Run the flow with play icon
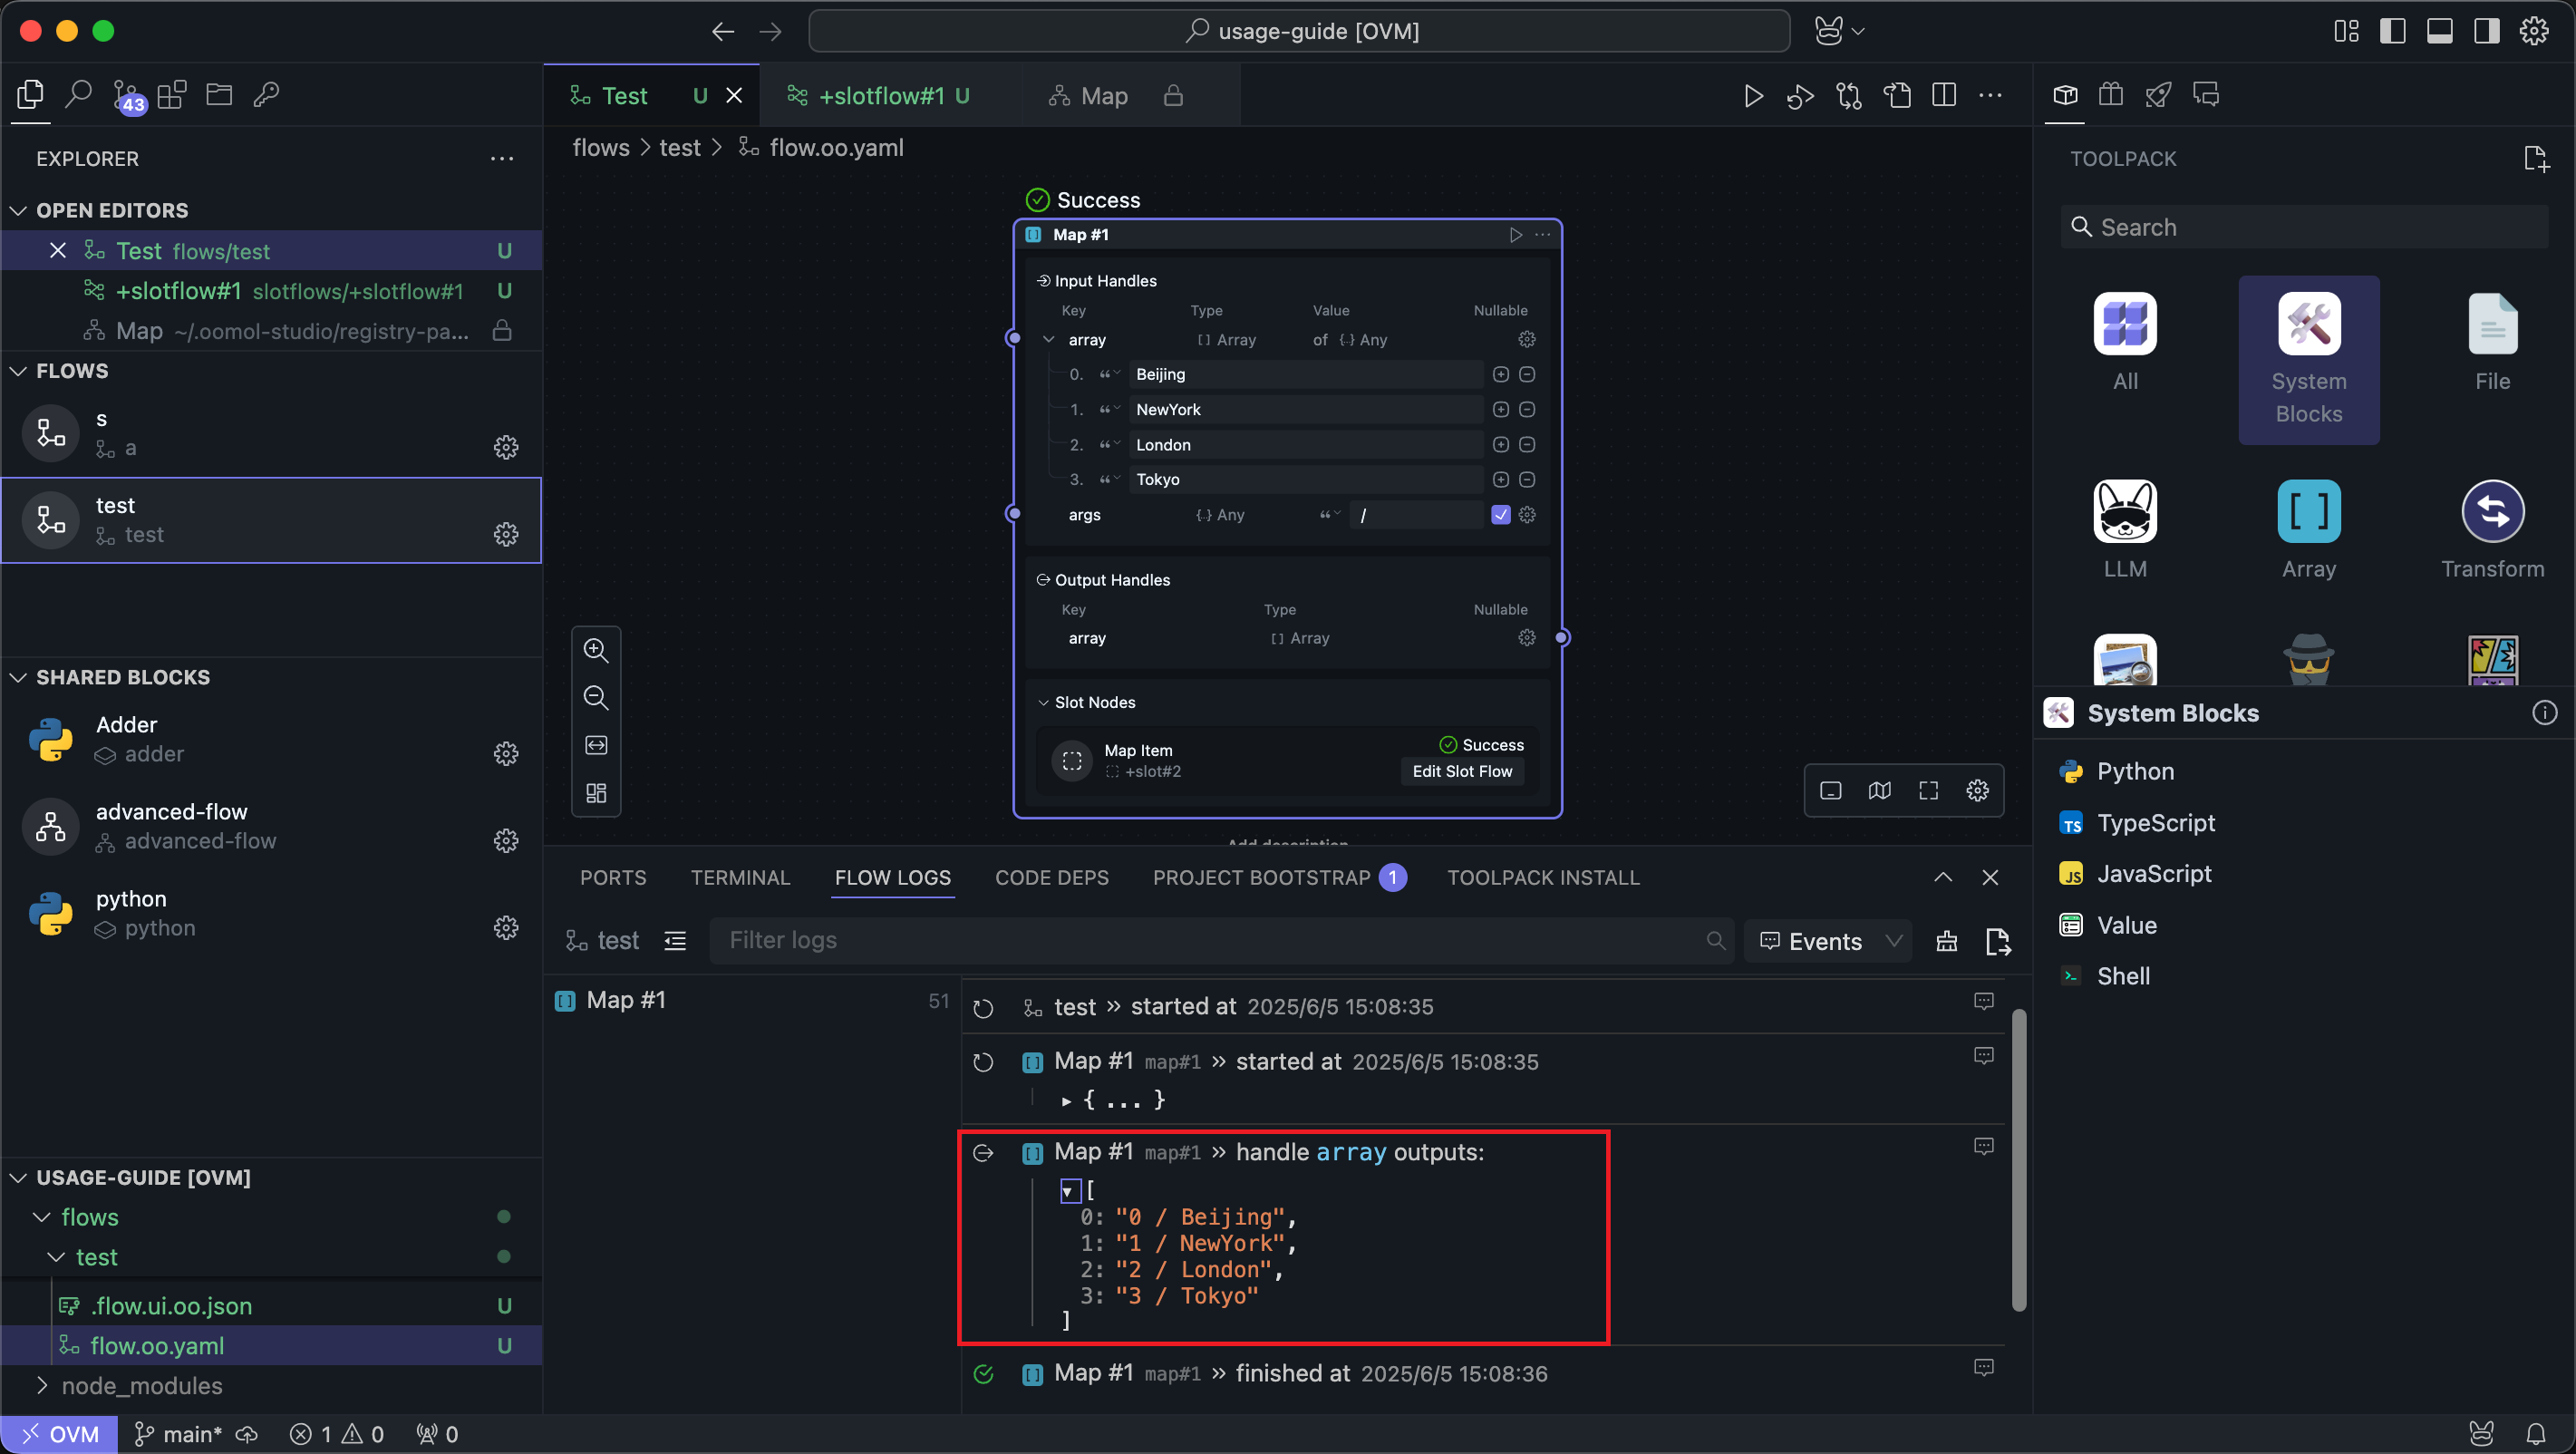 click(x=1753, y=96)
